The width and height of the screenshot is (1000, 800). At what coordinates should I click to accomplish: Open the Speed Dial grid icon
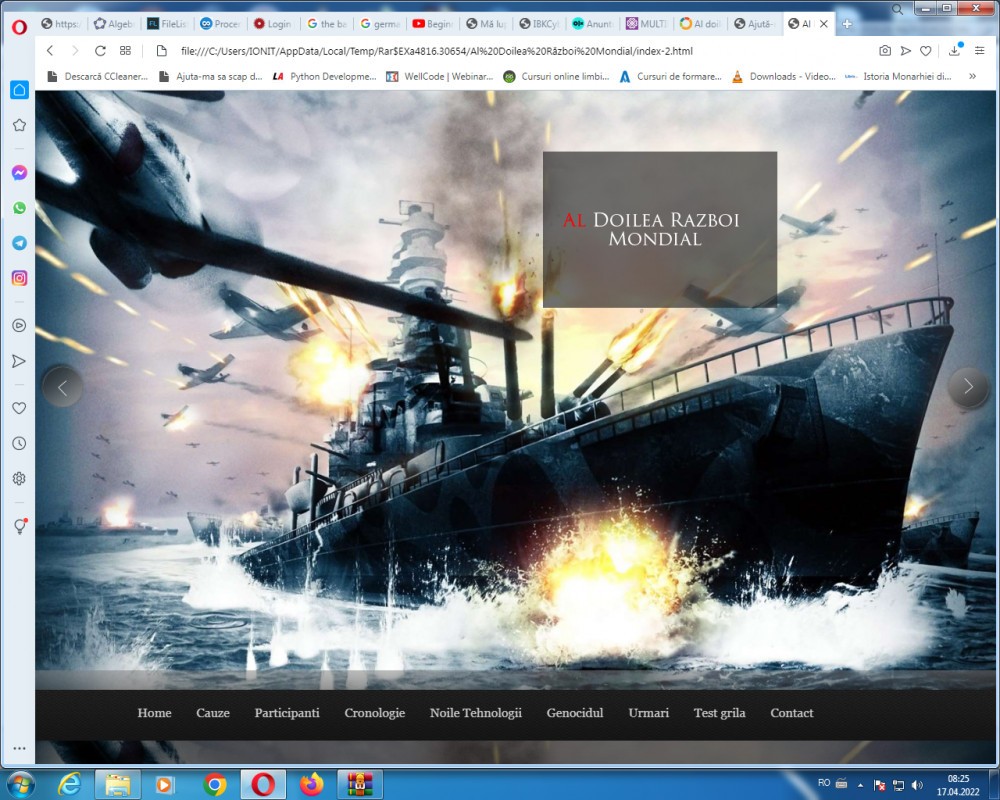pyautogui.click(x=126, y=50)
